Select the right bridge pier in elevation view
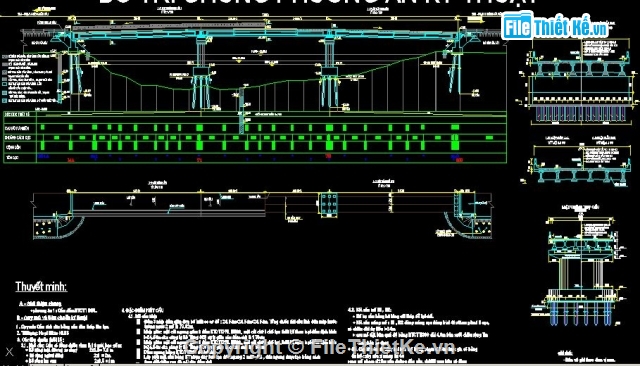640x366 pixels. point(330,71)
